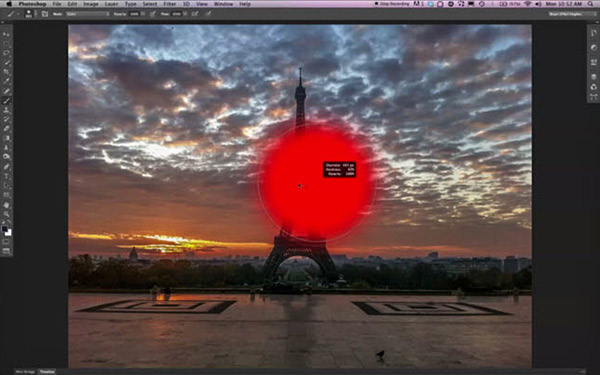Select the Quick Selection tool
Screen dimensions: 600x375
click(7, 62)
